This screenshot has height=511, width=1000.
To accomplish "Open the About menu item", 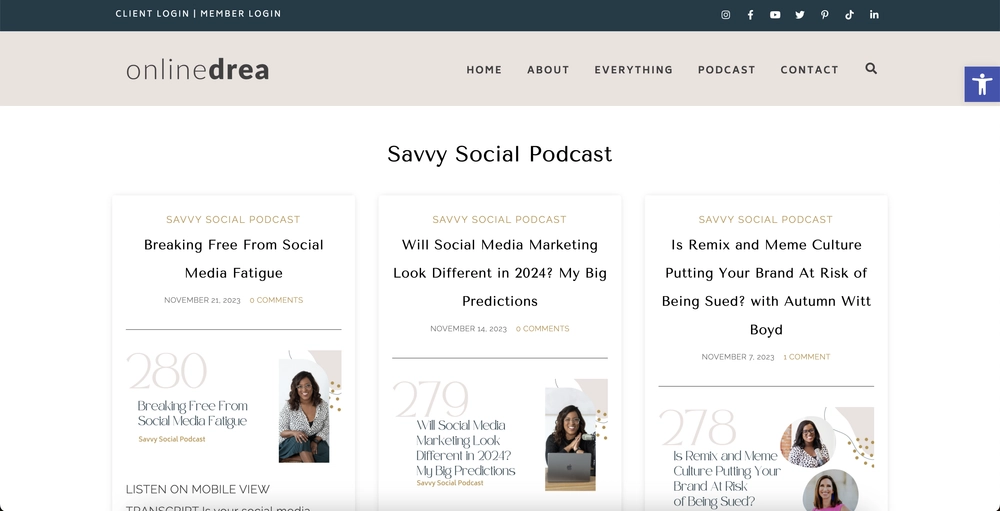I will 548,70.
